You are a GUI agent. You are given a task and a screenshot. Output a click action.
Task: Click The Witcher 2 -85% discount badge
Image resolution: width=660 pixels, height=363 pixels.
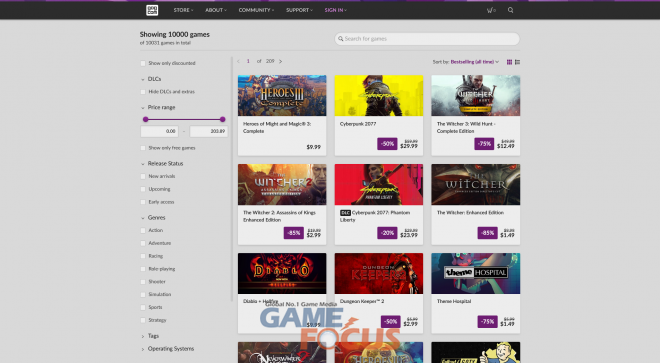294,233
